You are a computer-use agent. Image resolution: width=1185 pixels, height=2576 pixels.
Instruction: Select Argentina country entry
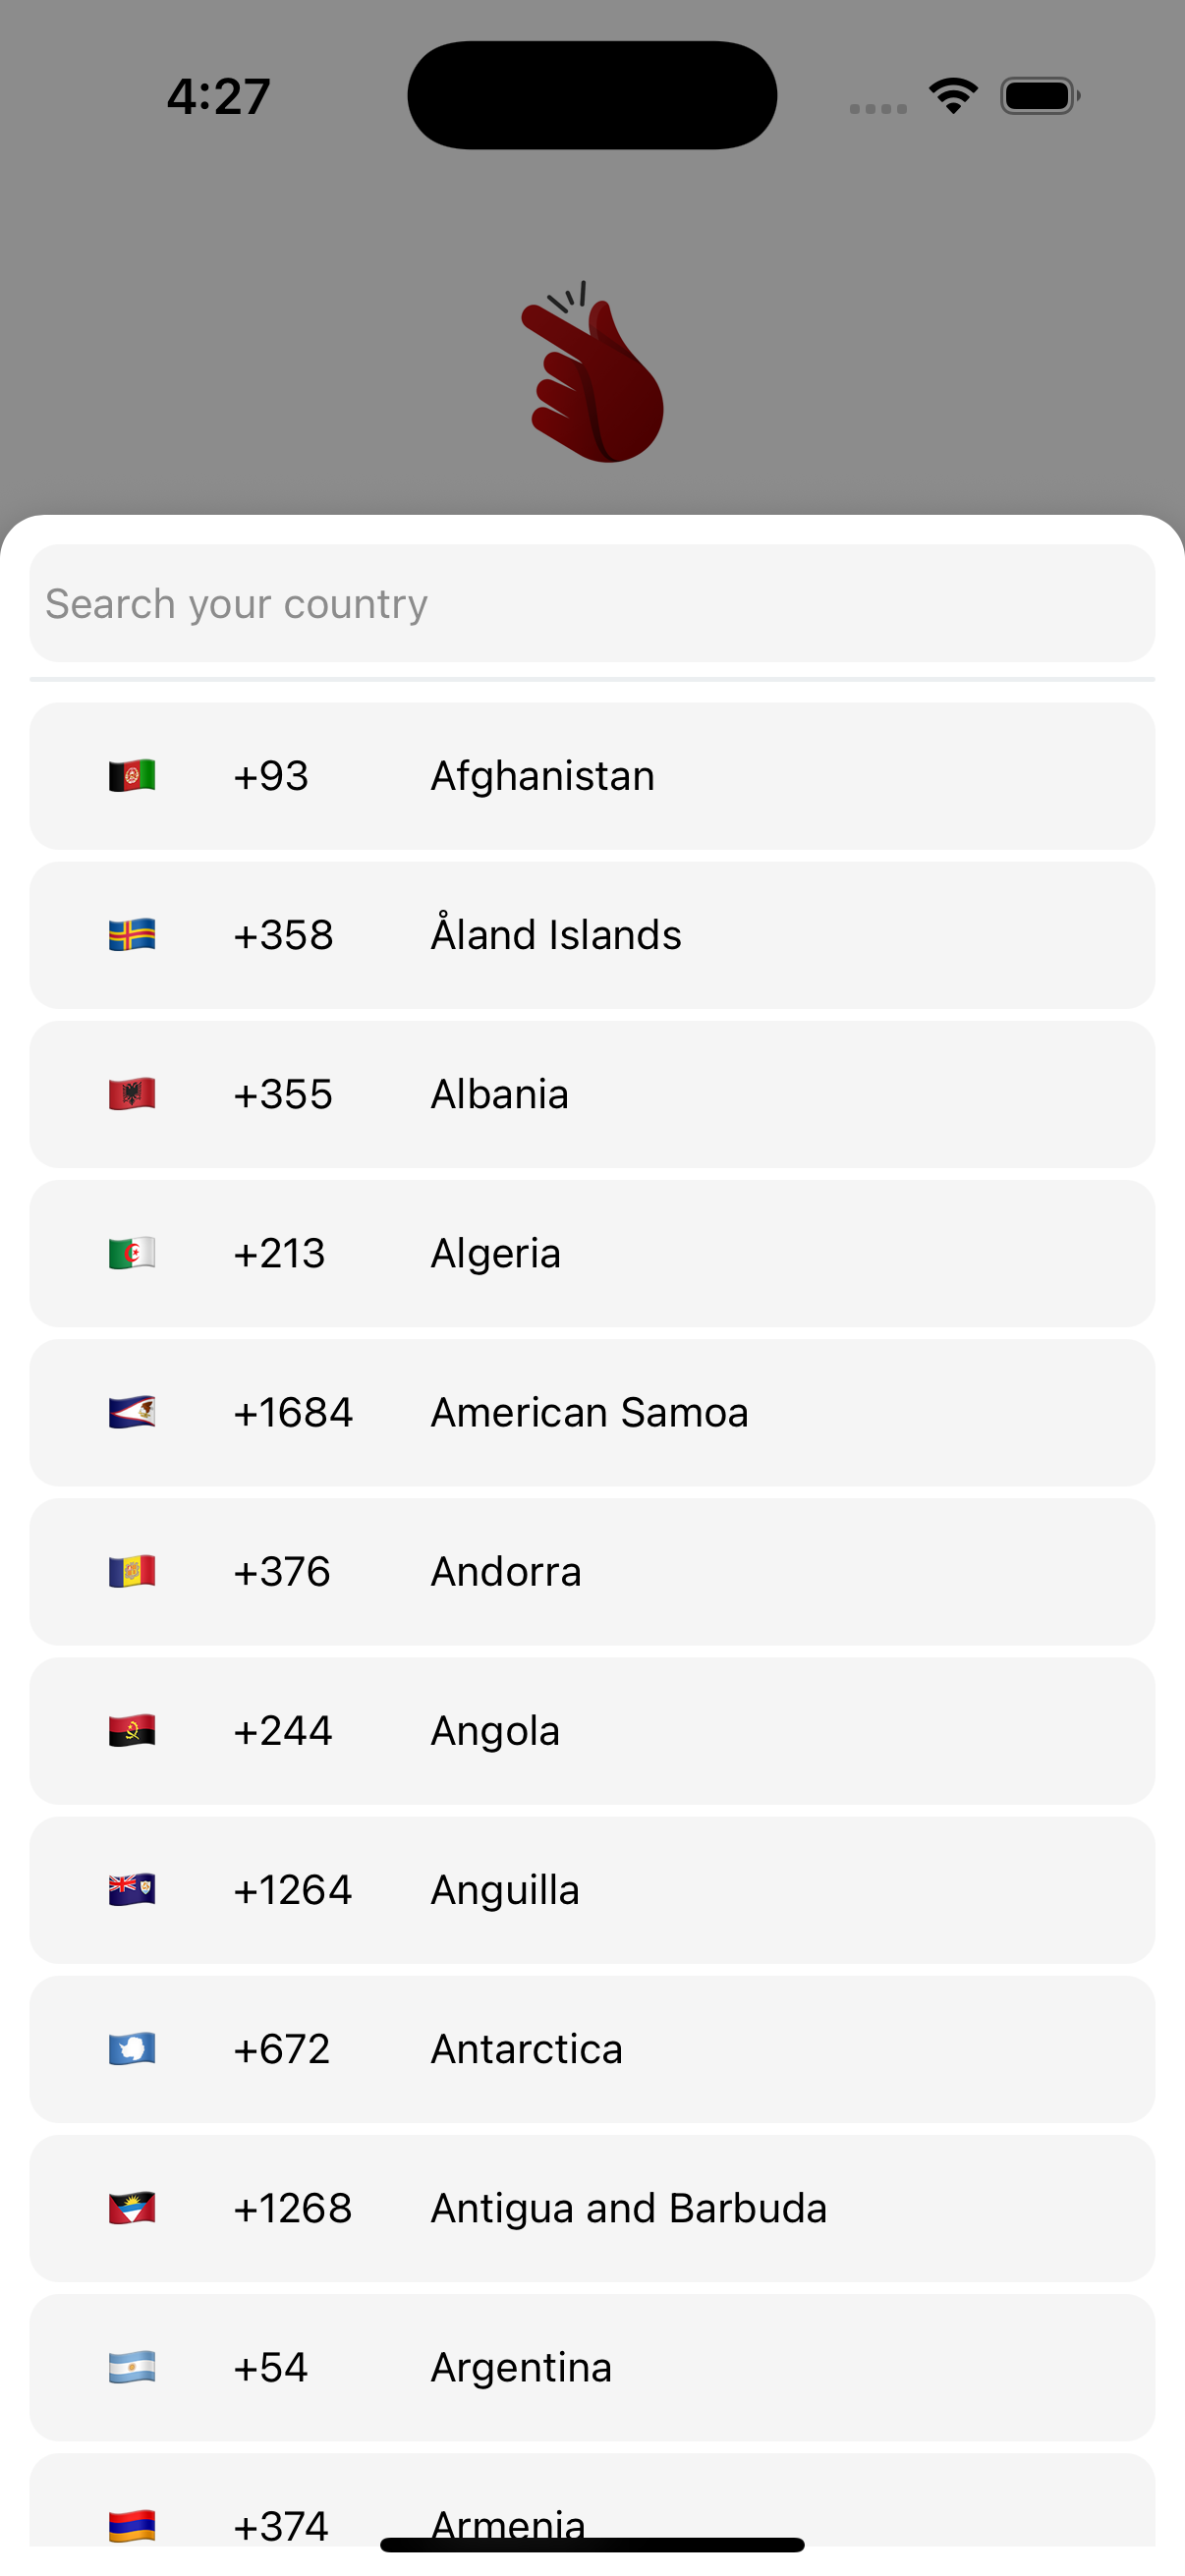(521, 2367)
